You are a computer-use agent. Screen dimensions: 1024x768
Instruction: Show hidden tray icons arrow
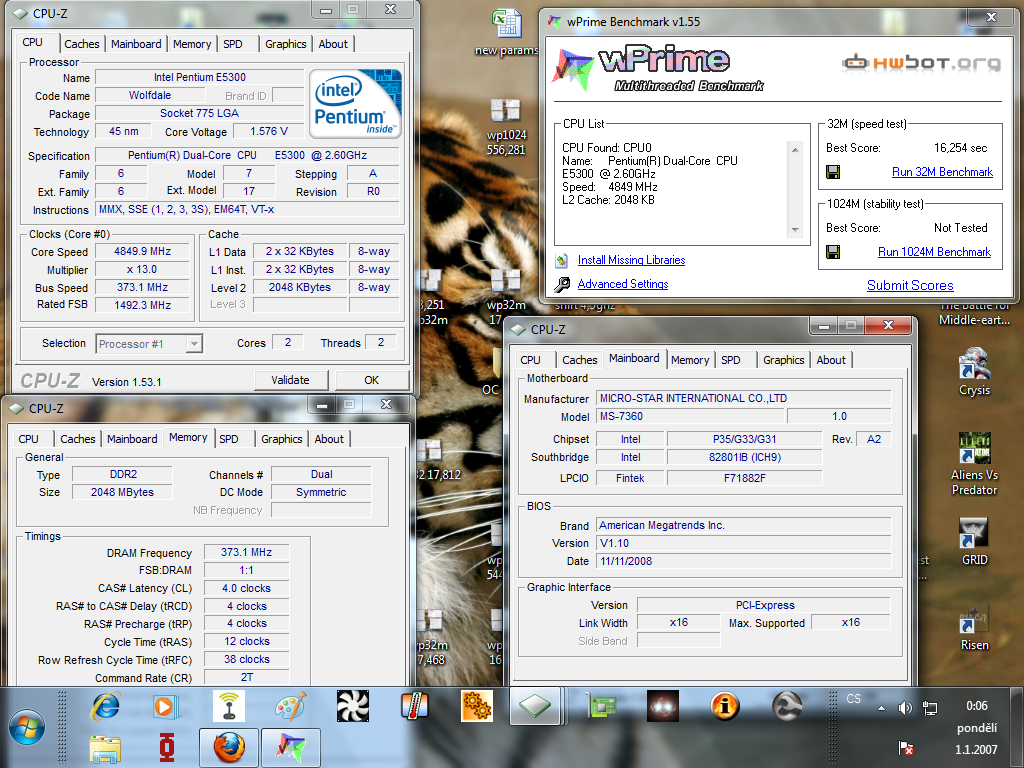pos(881,708)
